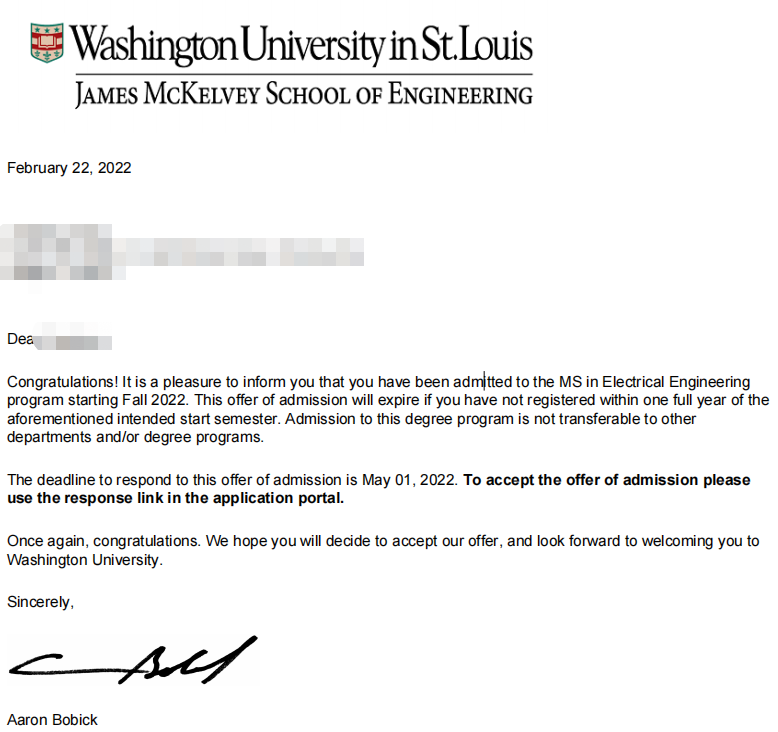Click the word 'Congratulations!' opening the letter

point(63,382)
